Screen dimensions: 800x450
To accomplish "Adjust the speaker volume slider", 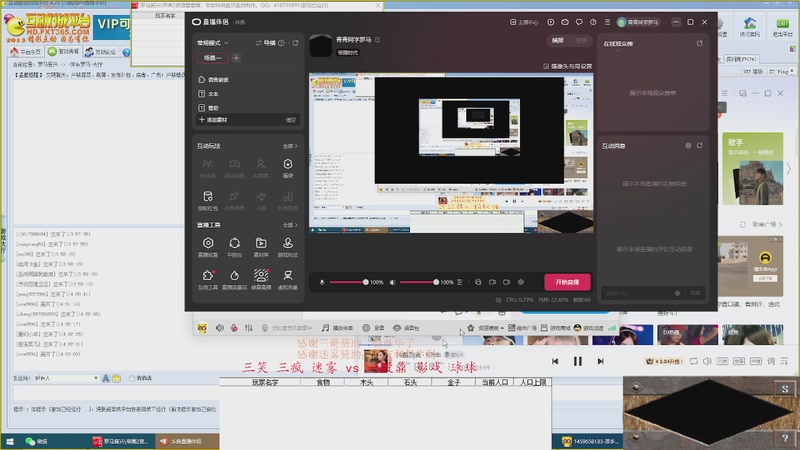I will pyautogui.click(x=418, y=282).
